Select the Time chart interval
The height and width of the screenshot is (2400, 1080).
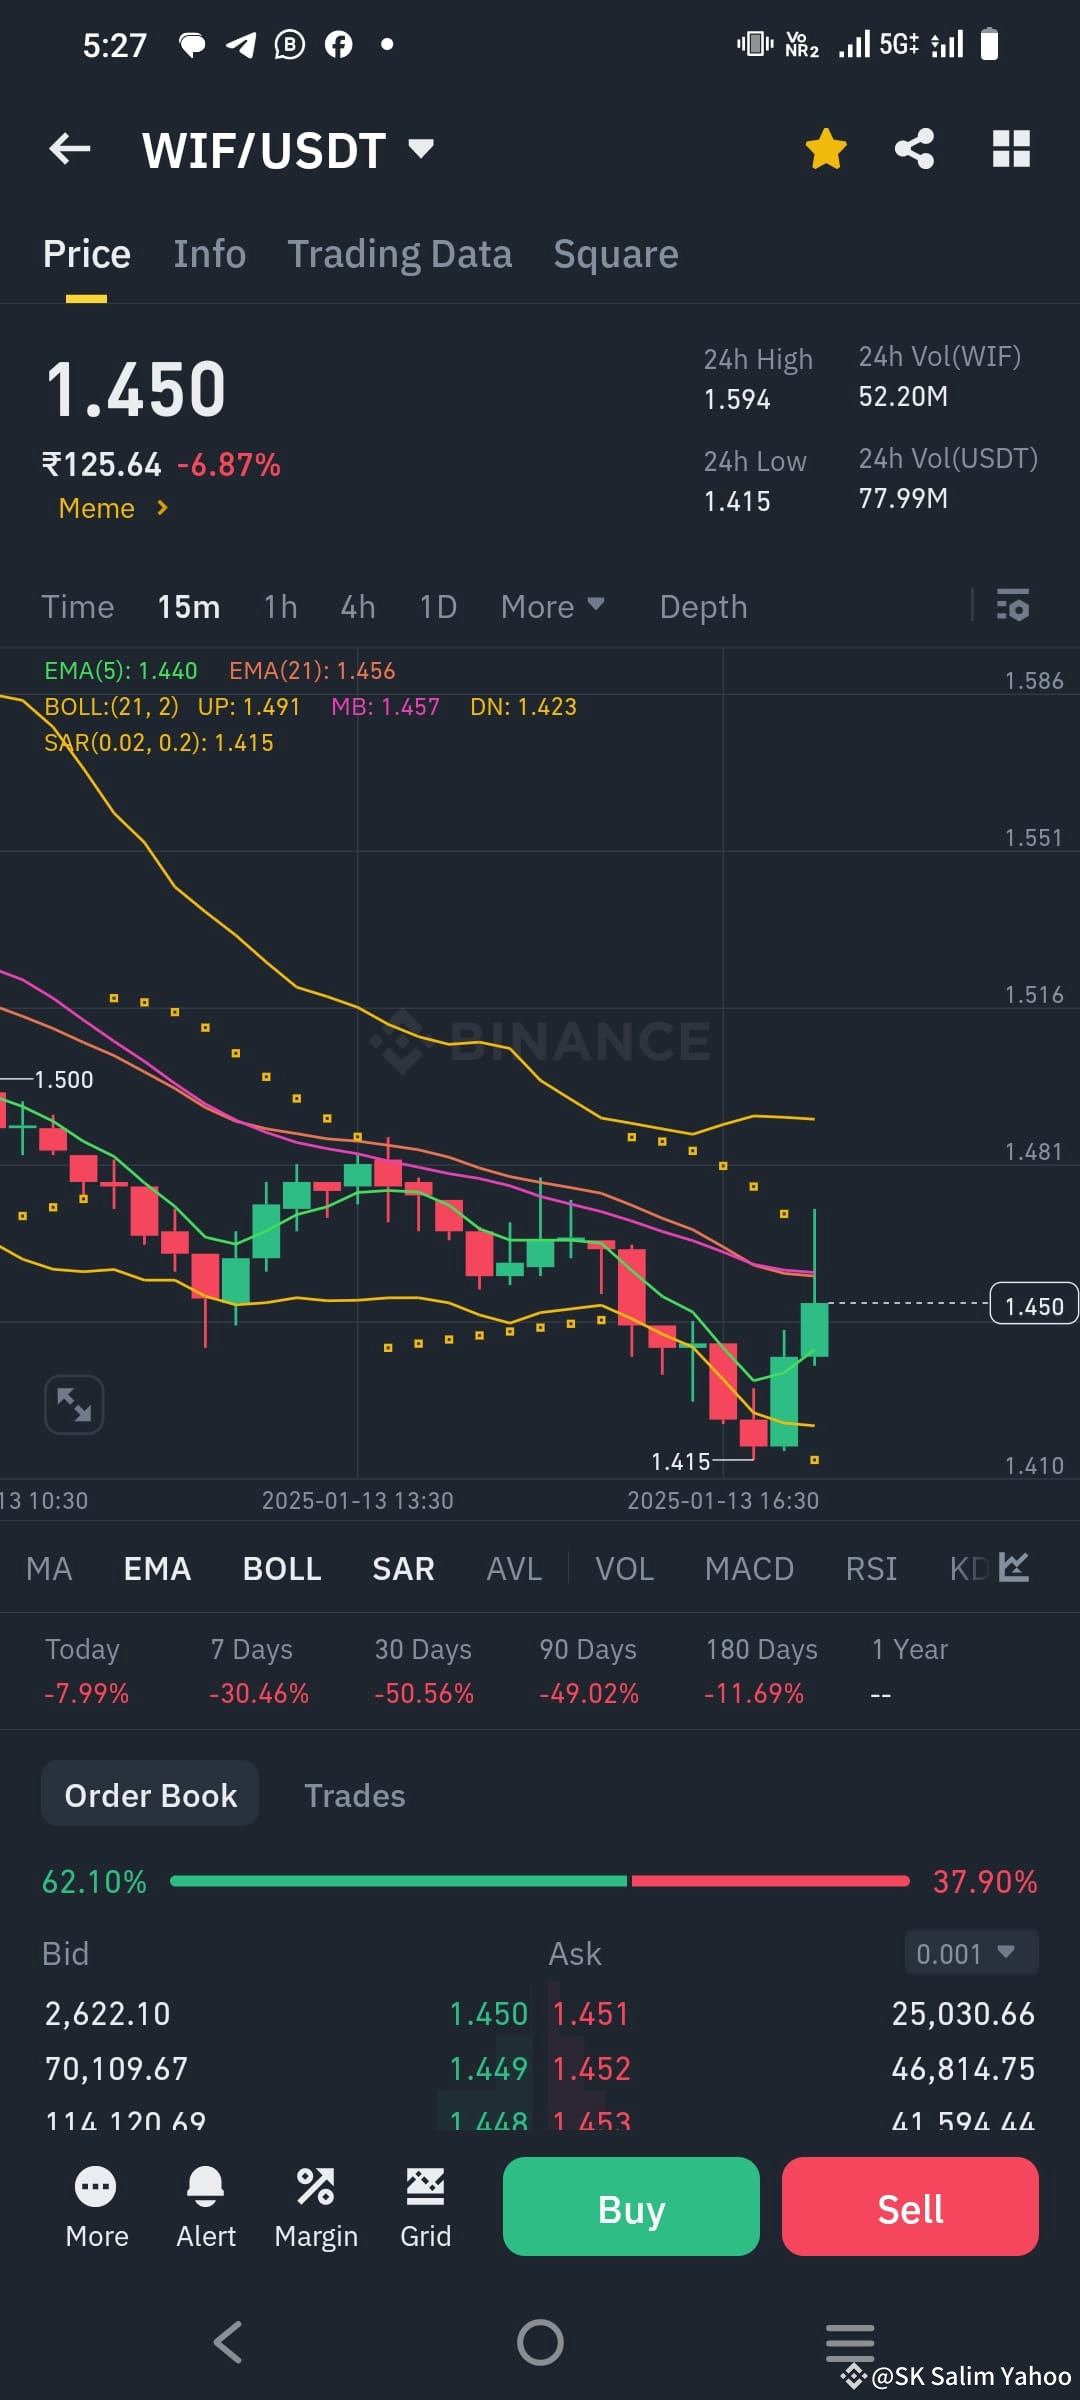[x=78, y=607]
